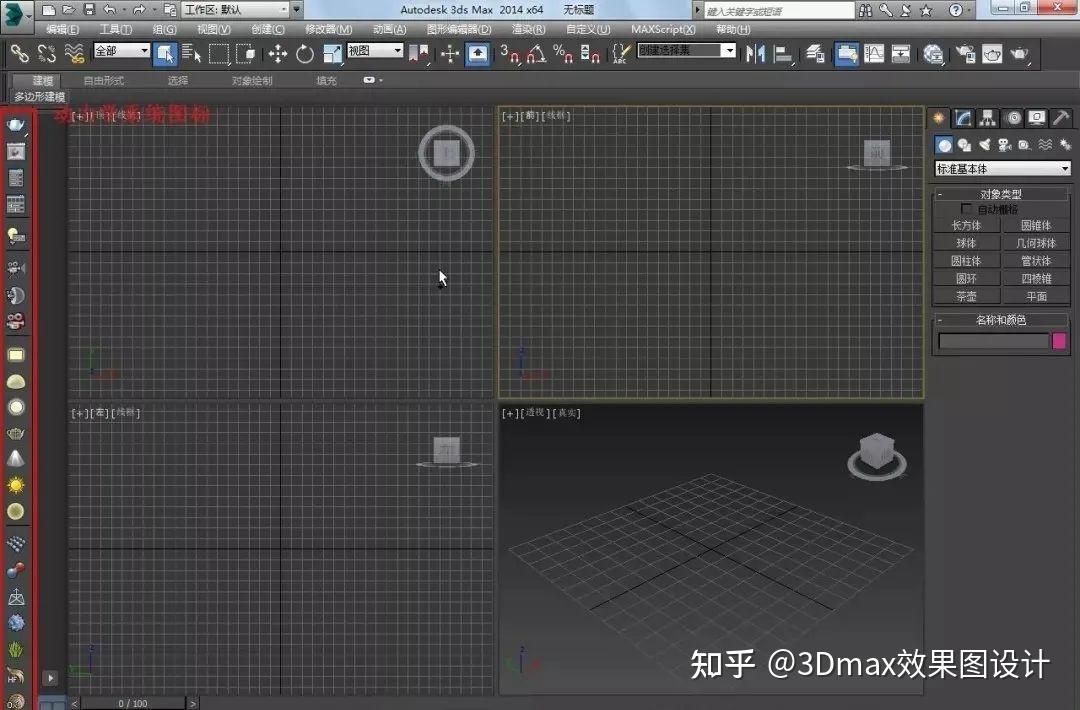Open the 修改器(M) menu

(329, 29)
